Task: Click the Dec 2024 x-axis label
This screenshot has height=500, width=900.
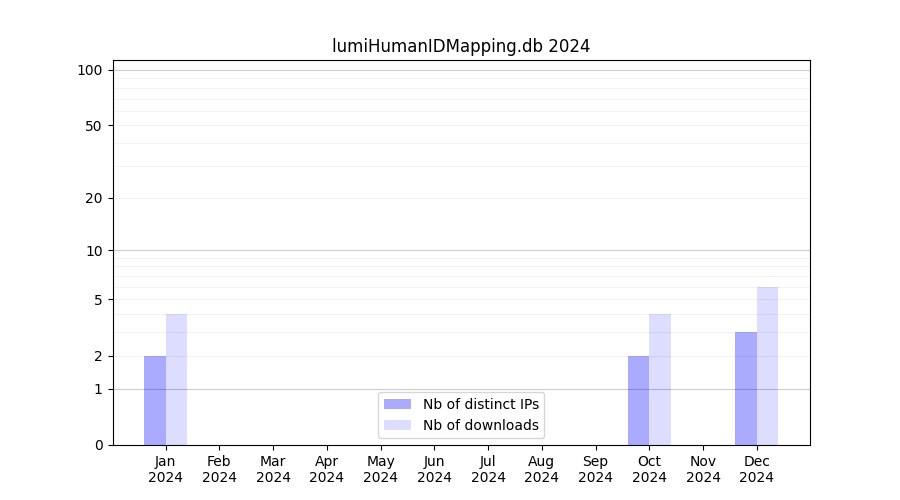Action: click(757, 469)
